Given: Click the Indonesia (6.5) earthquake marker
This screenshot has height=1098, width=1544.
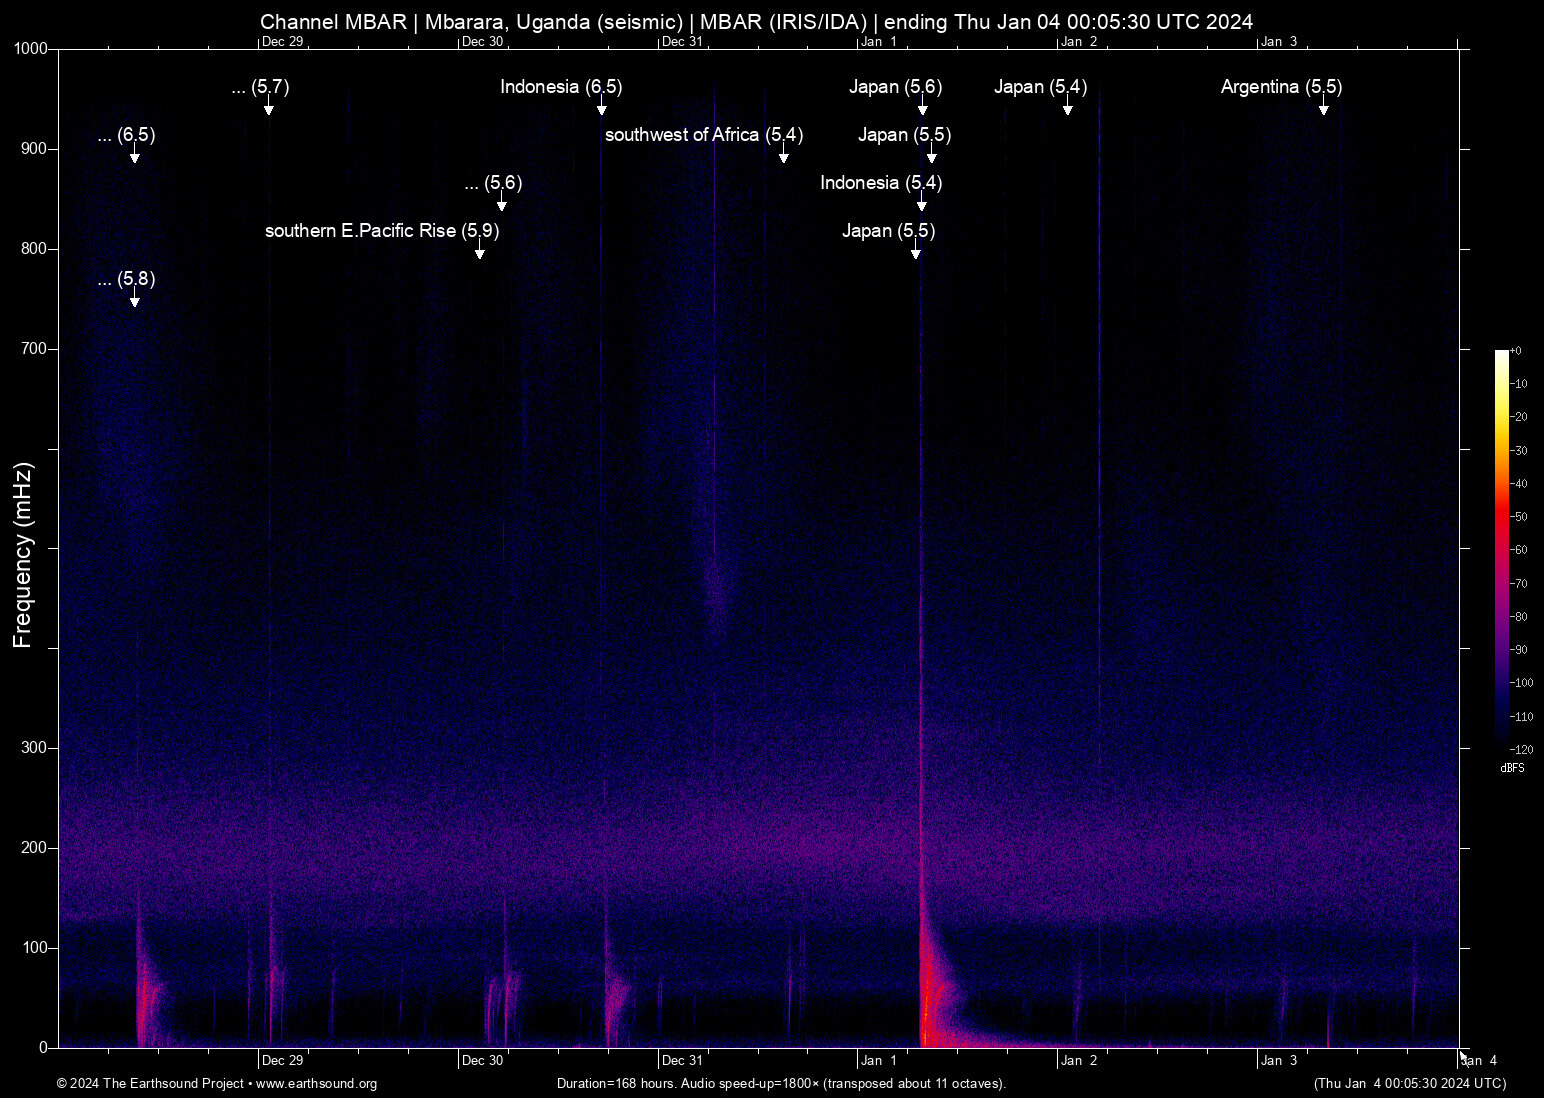Looking at the screenshot, I should click(x=561, y=87).
